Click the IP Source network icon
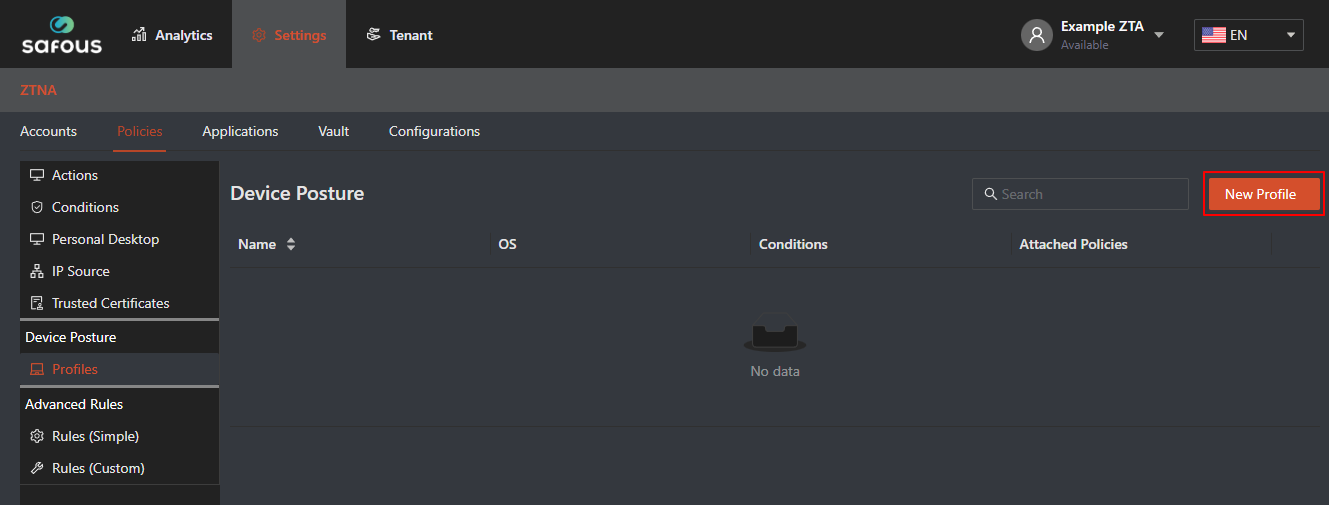1329x505 pixels. [37, 271]
